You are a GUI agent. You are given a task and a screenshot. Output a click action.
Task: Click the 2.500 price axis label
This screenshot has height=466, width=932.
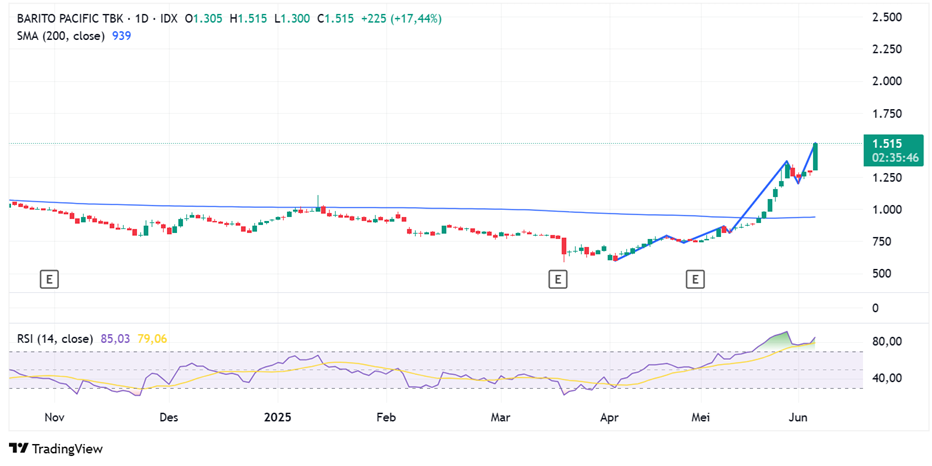[887, 17]
